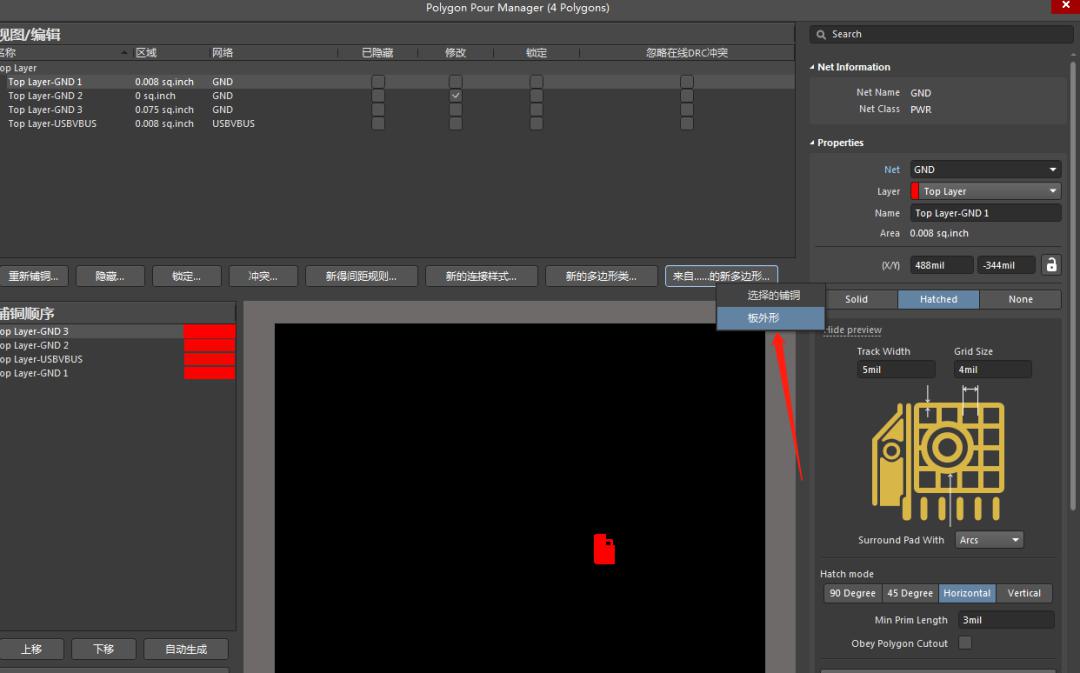Collapse the Net Information section
This screenshot has width=1080, height=673.
(812, 67)
